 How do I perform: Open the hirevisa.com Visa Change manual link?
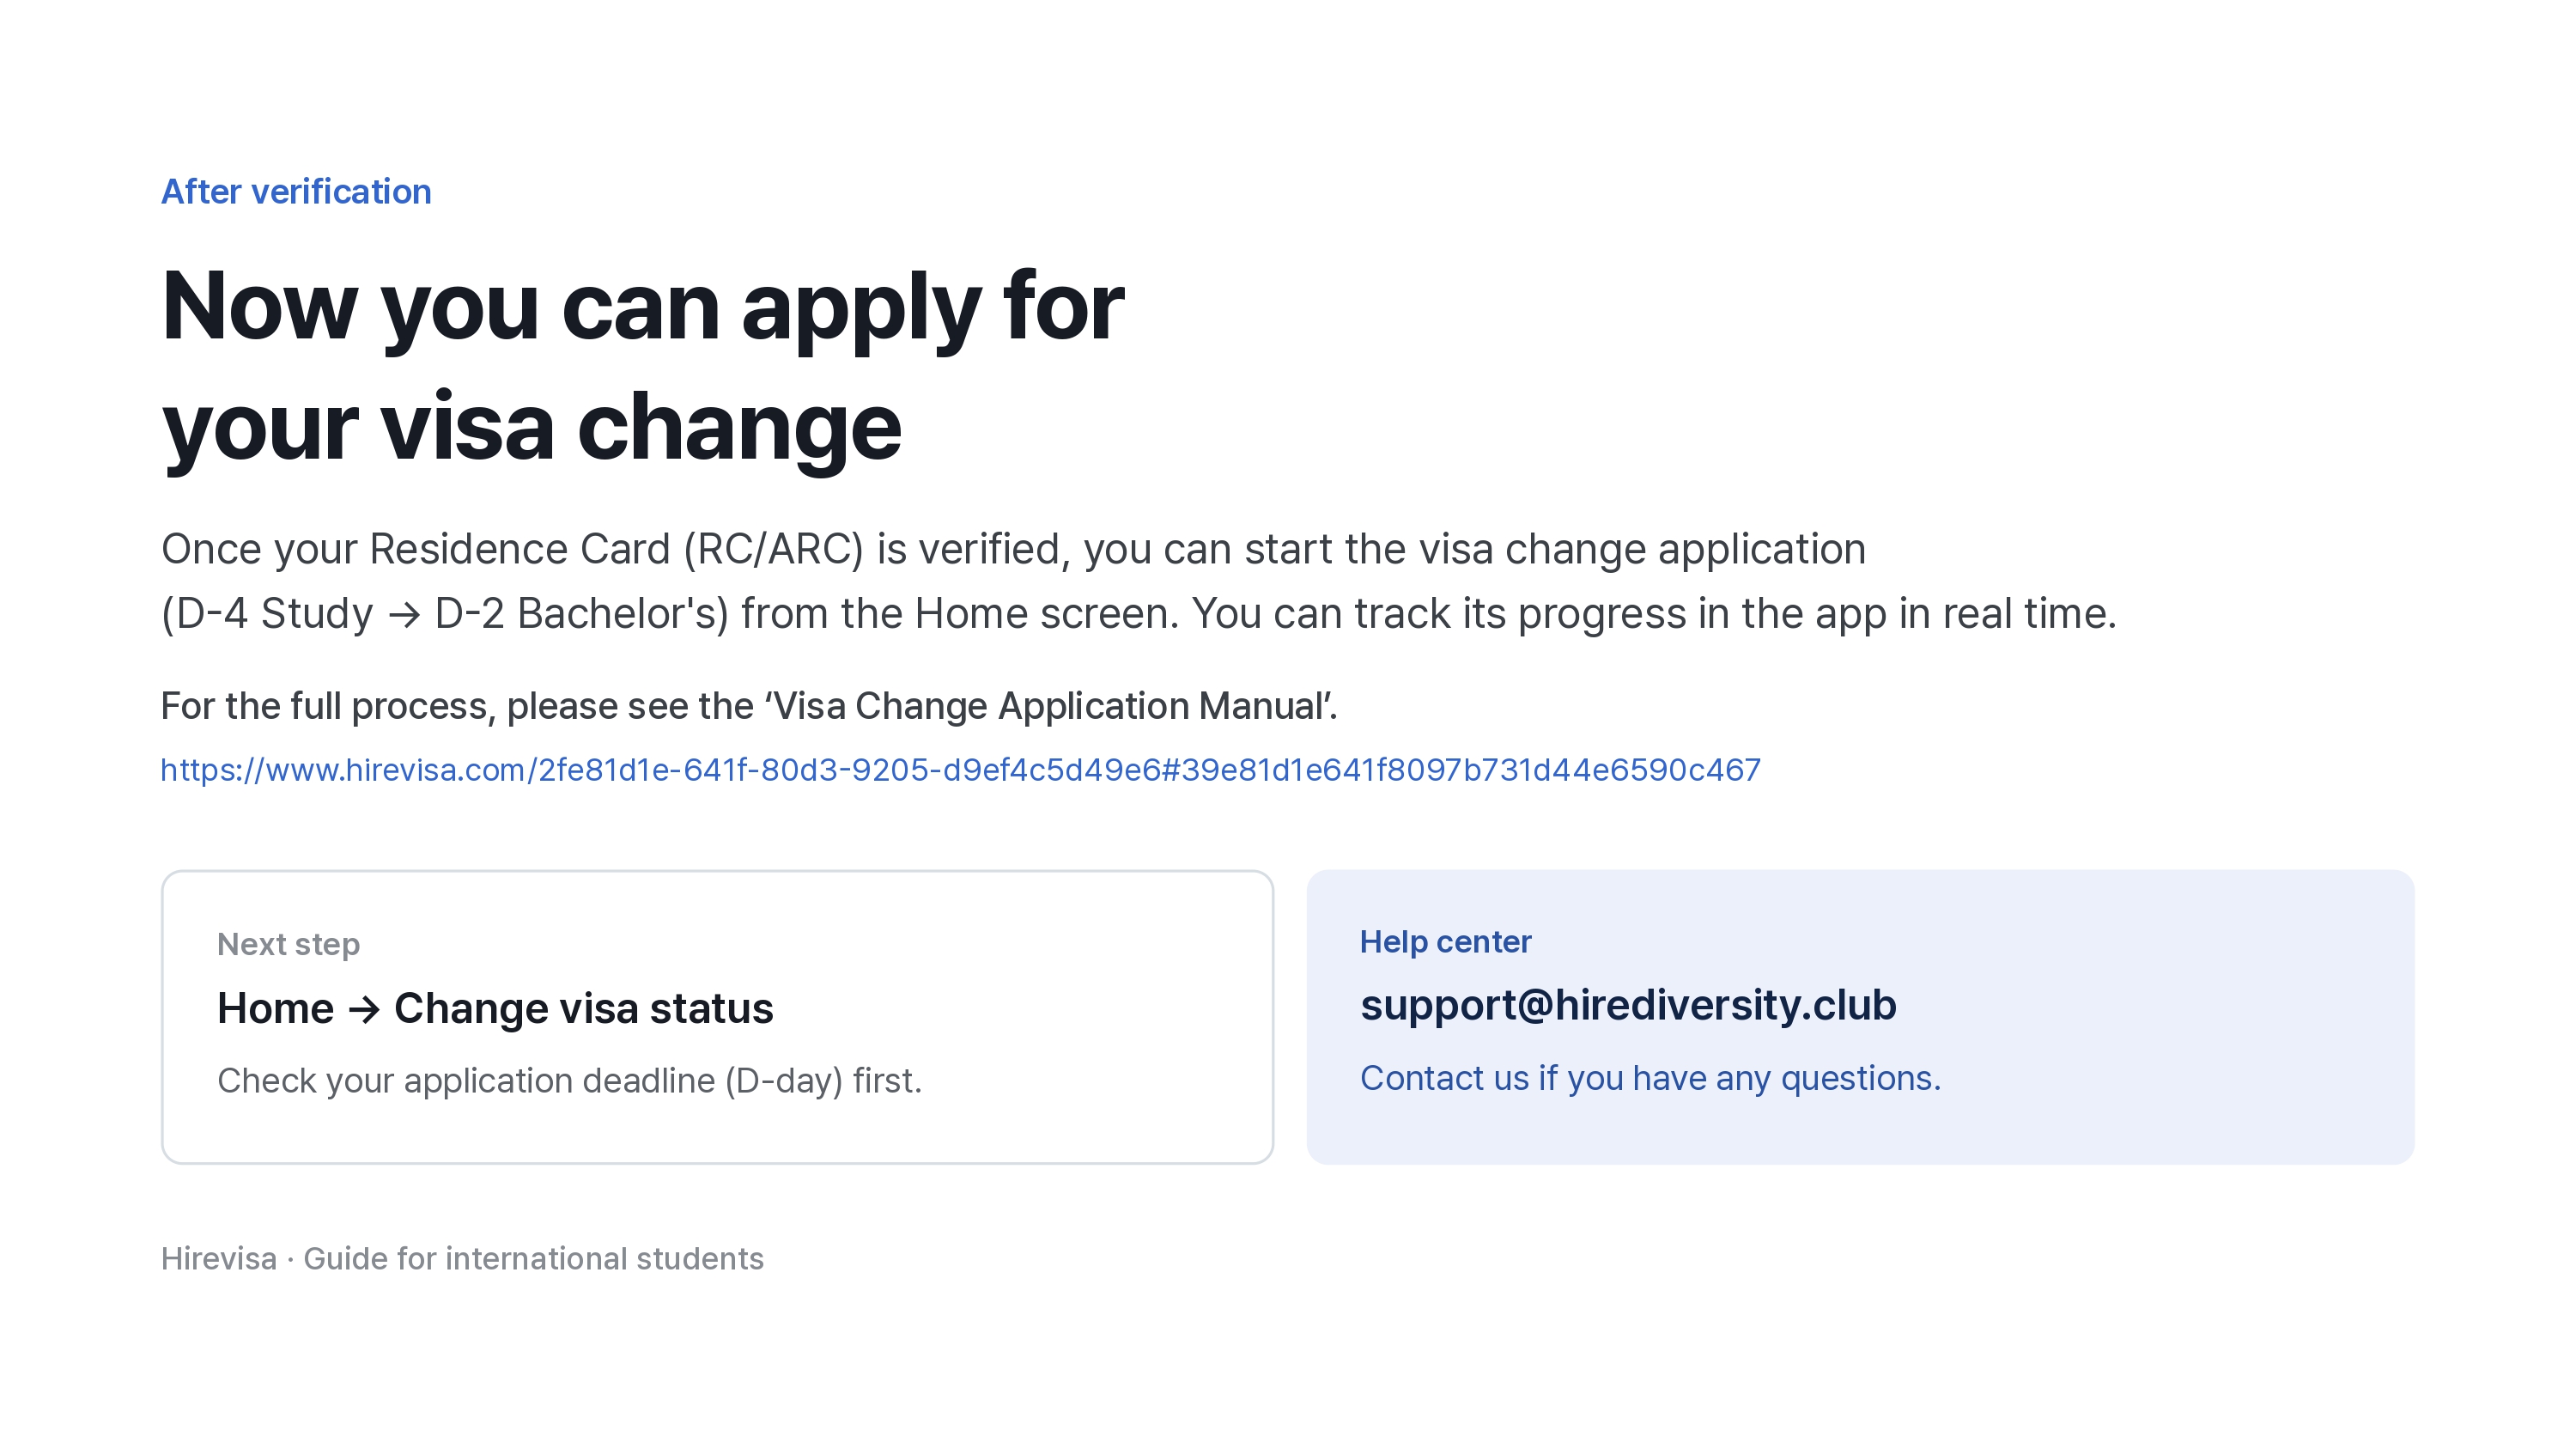pos(960,770)
